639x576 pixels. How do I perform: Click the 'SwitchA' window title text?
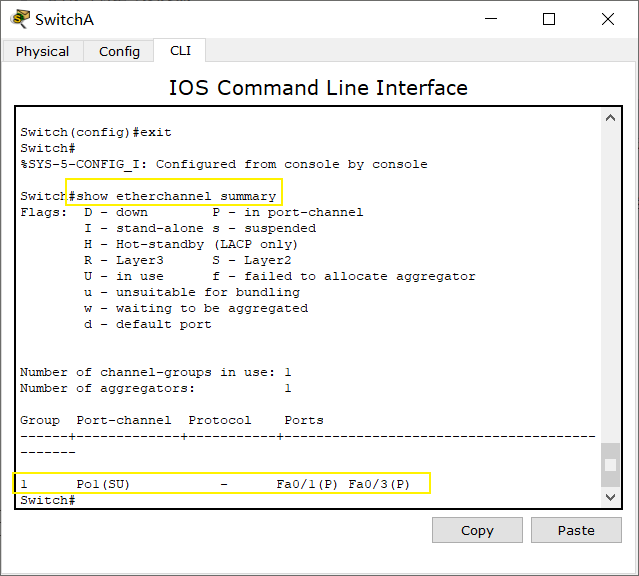(64, 20)
